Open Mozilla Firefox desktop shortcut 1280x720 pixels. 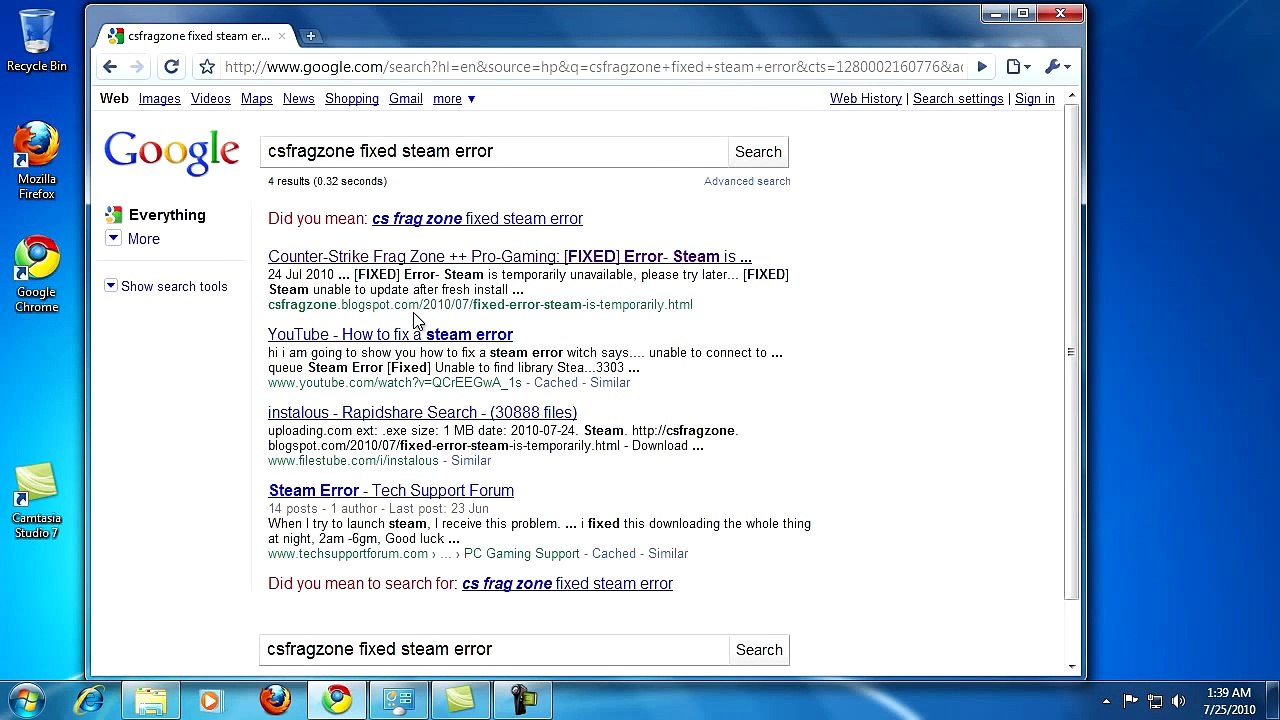pos(37,161)
